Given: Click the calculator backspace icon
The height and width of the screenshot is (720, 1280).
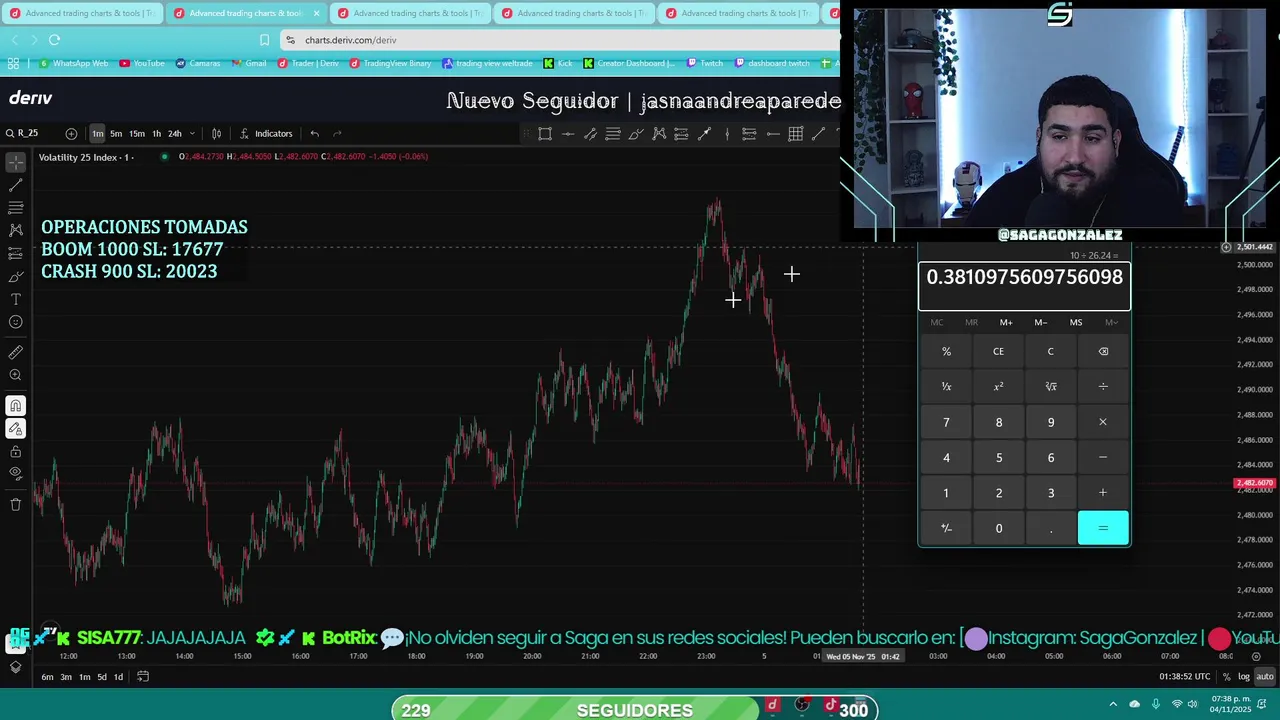Looking at the screenshot, I should tap(1103, 351).
